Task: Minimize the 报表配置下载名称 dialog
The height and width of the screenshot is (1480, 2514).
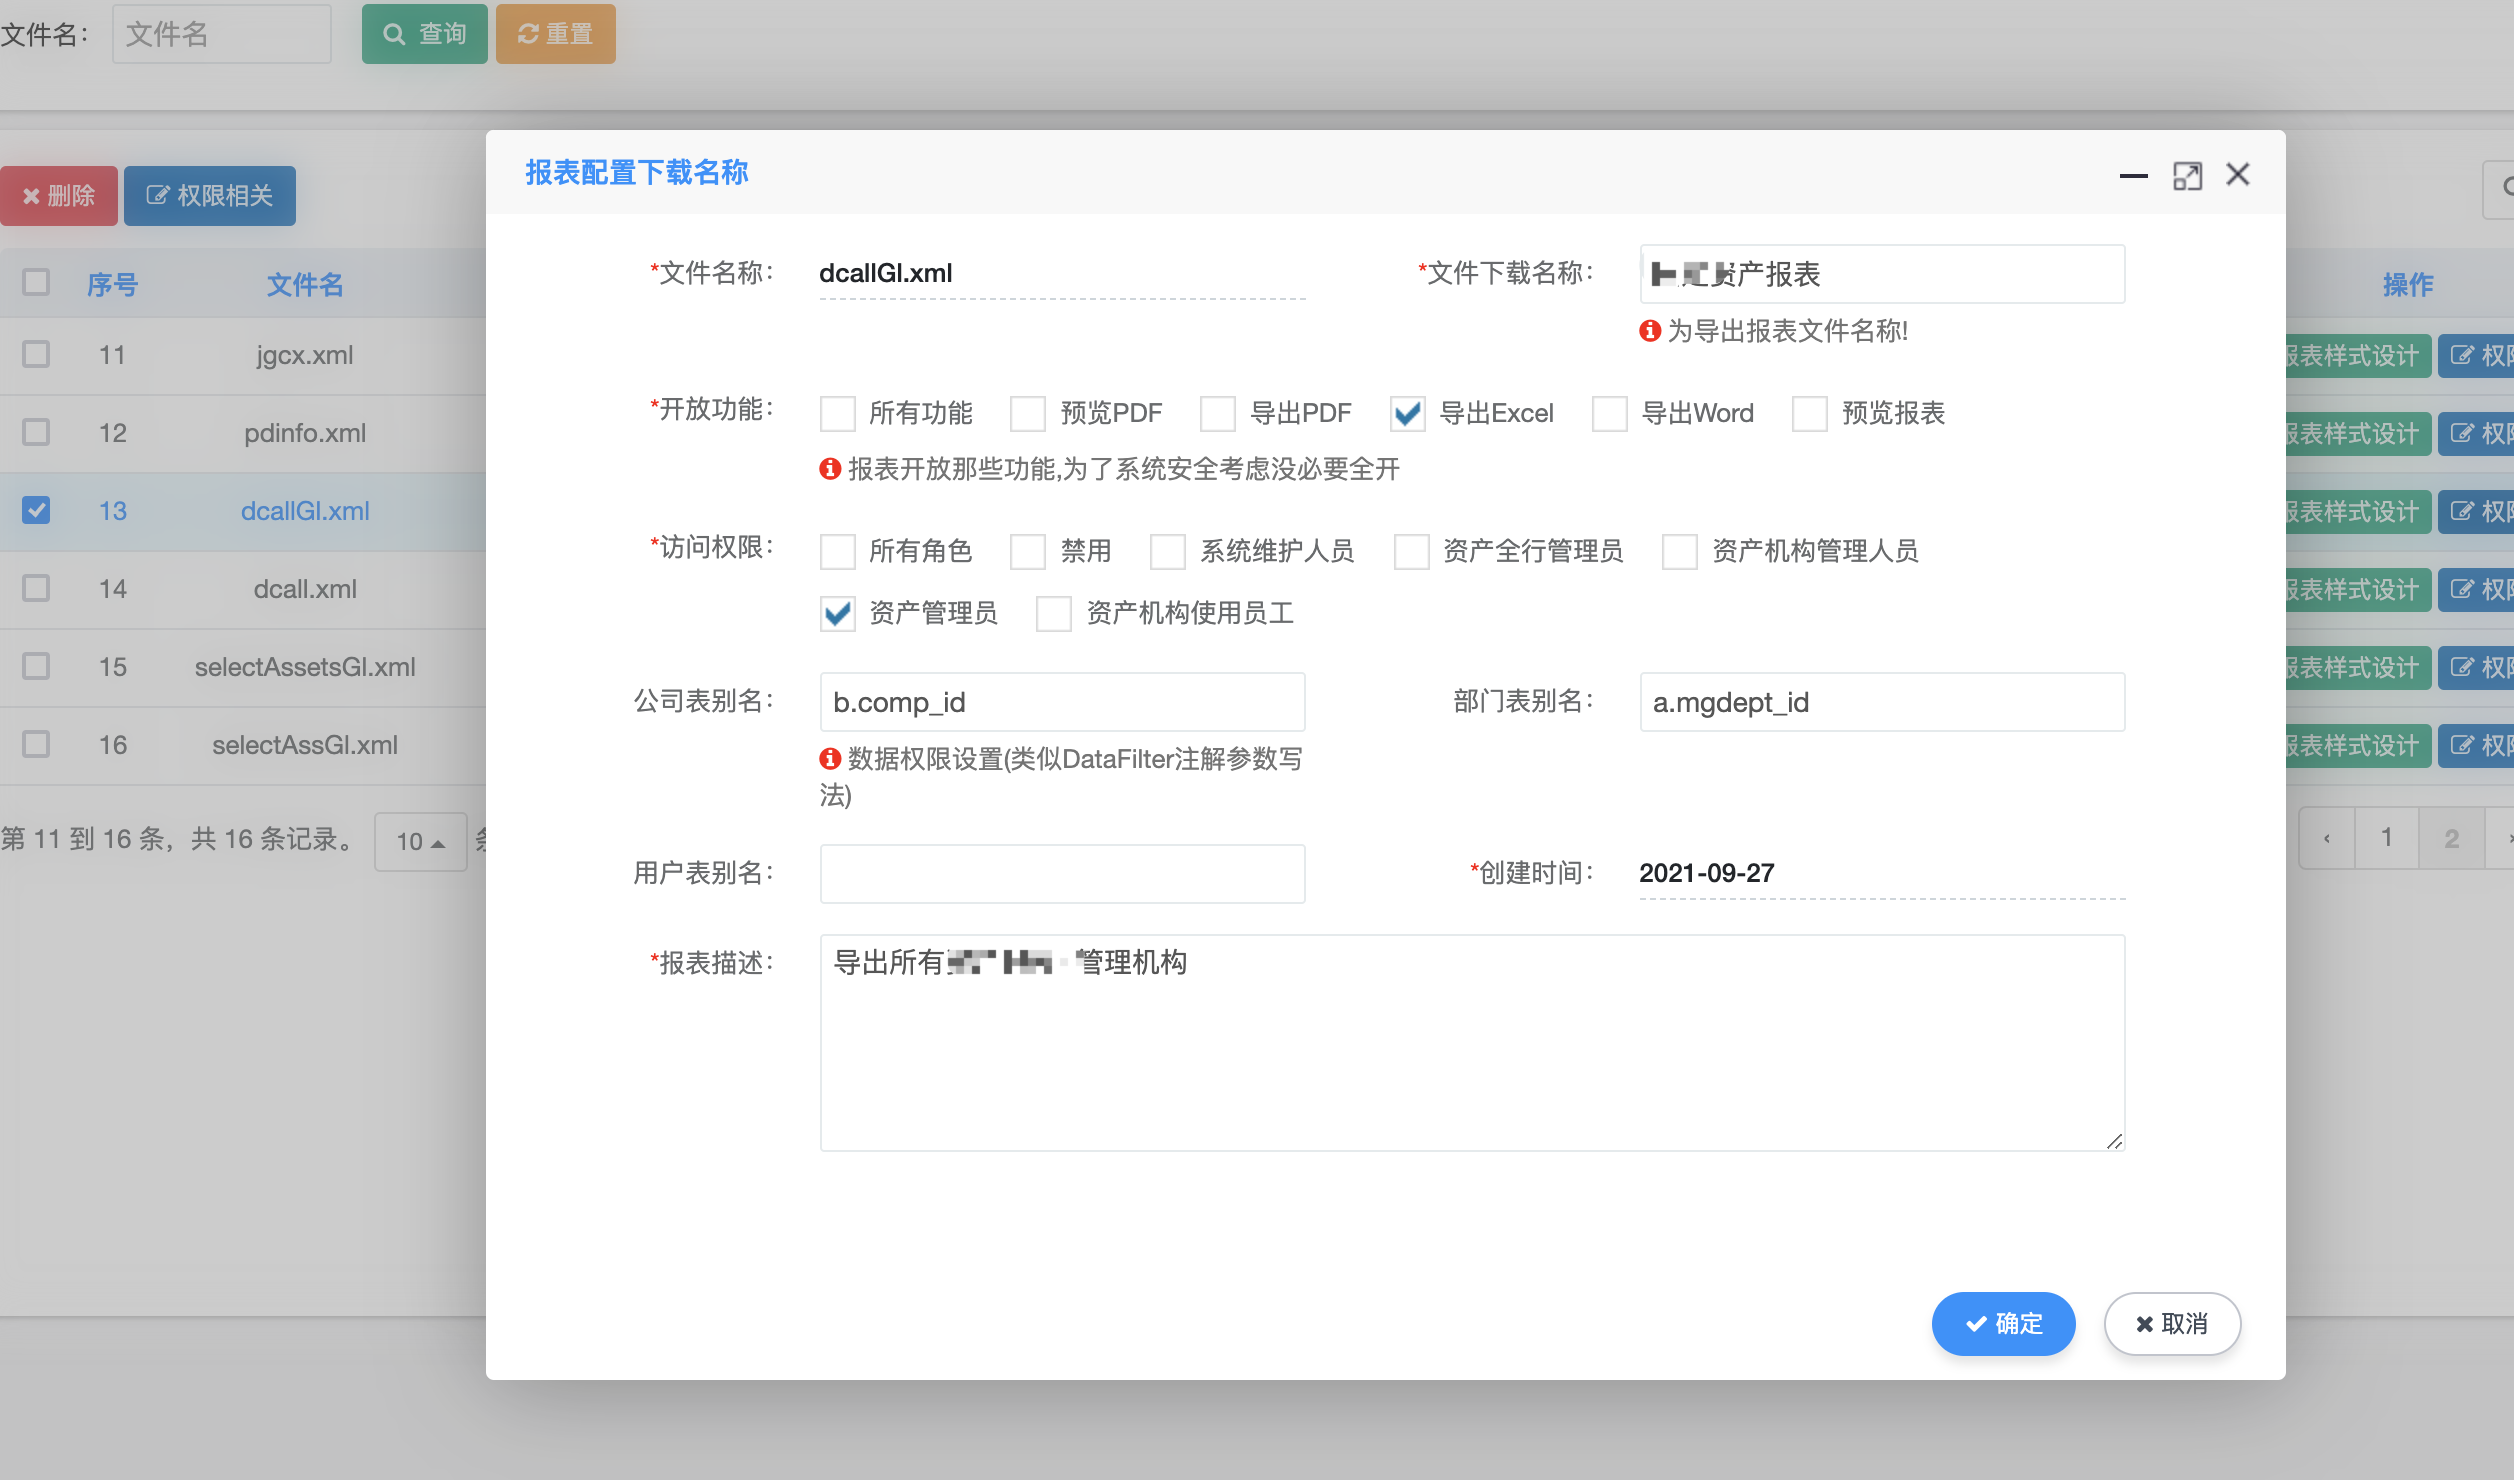Action: (2133, 176)
